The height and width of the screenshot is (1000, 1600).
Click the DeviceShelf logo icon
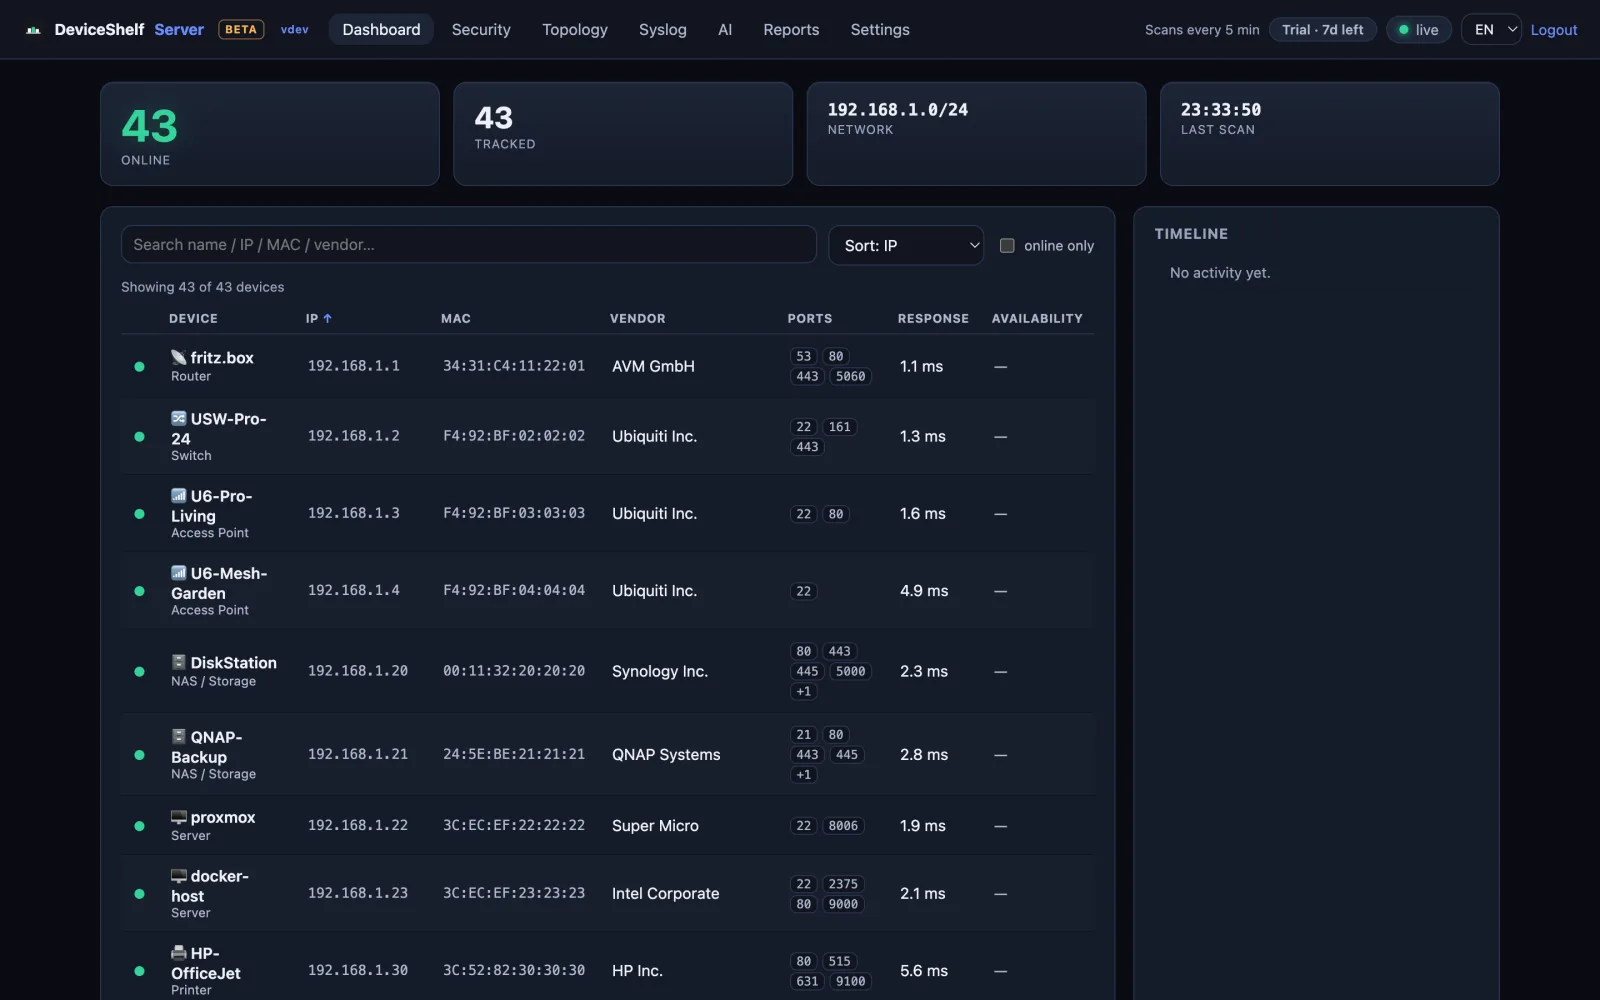point(33,30)
